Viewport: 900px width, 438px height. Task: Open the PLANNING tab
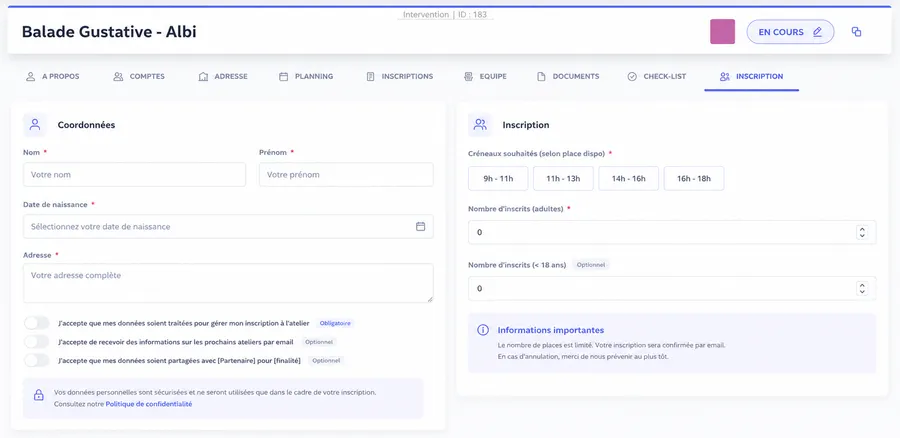pyautogui.click(x=306, y=76)
